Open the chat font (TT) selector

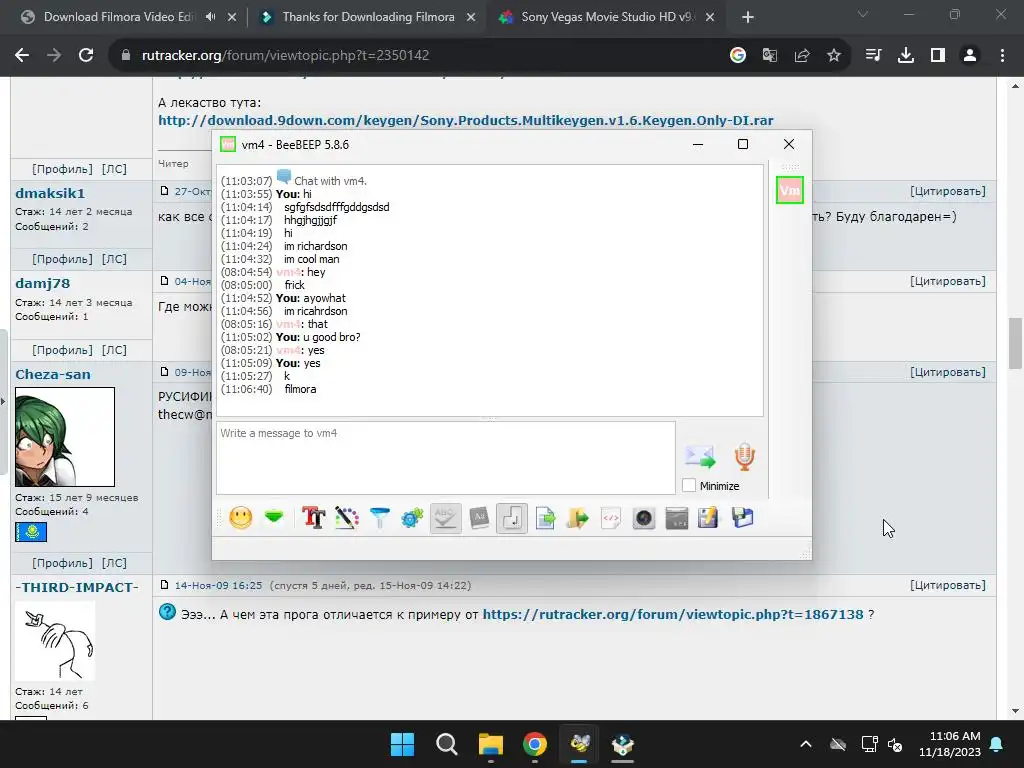point(313,518)
